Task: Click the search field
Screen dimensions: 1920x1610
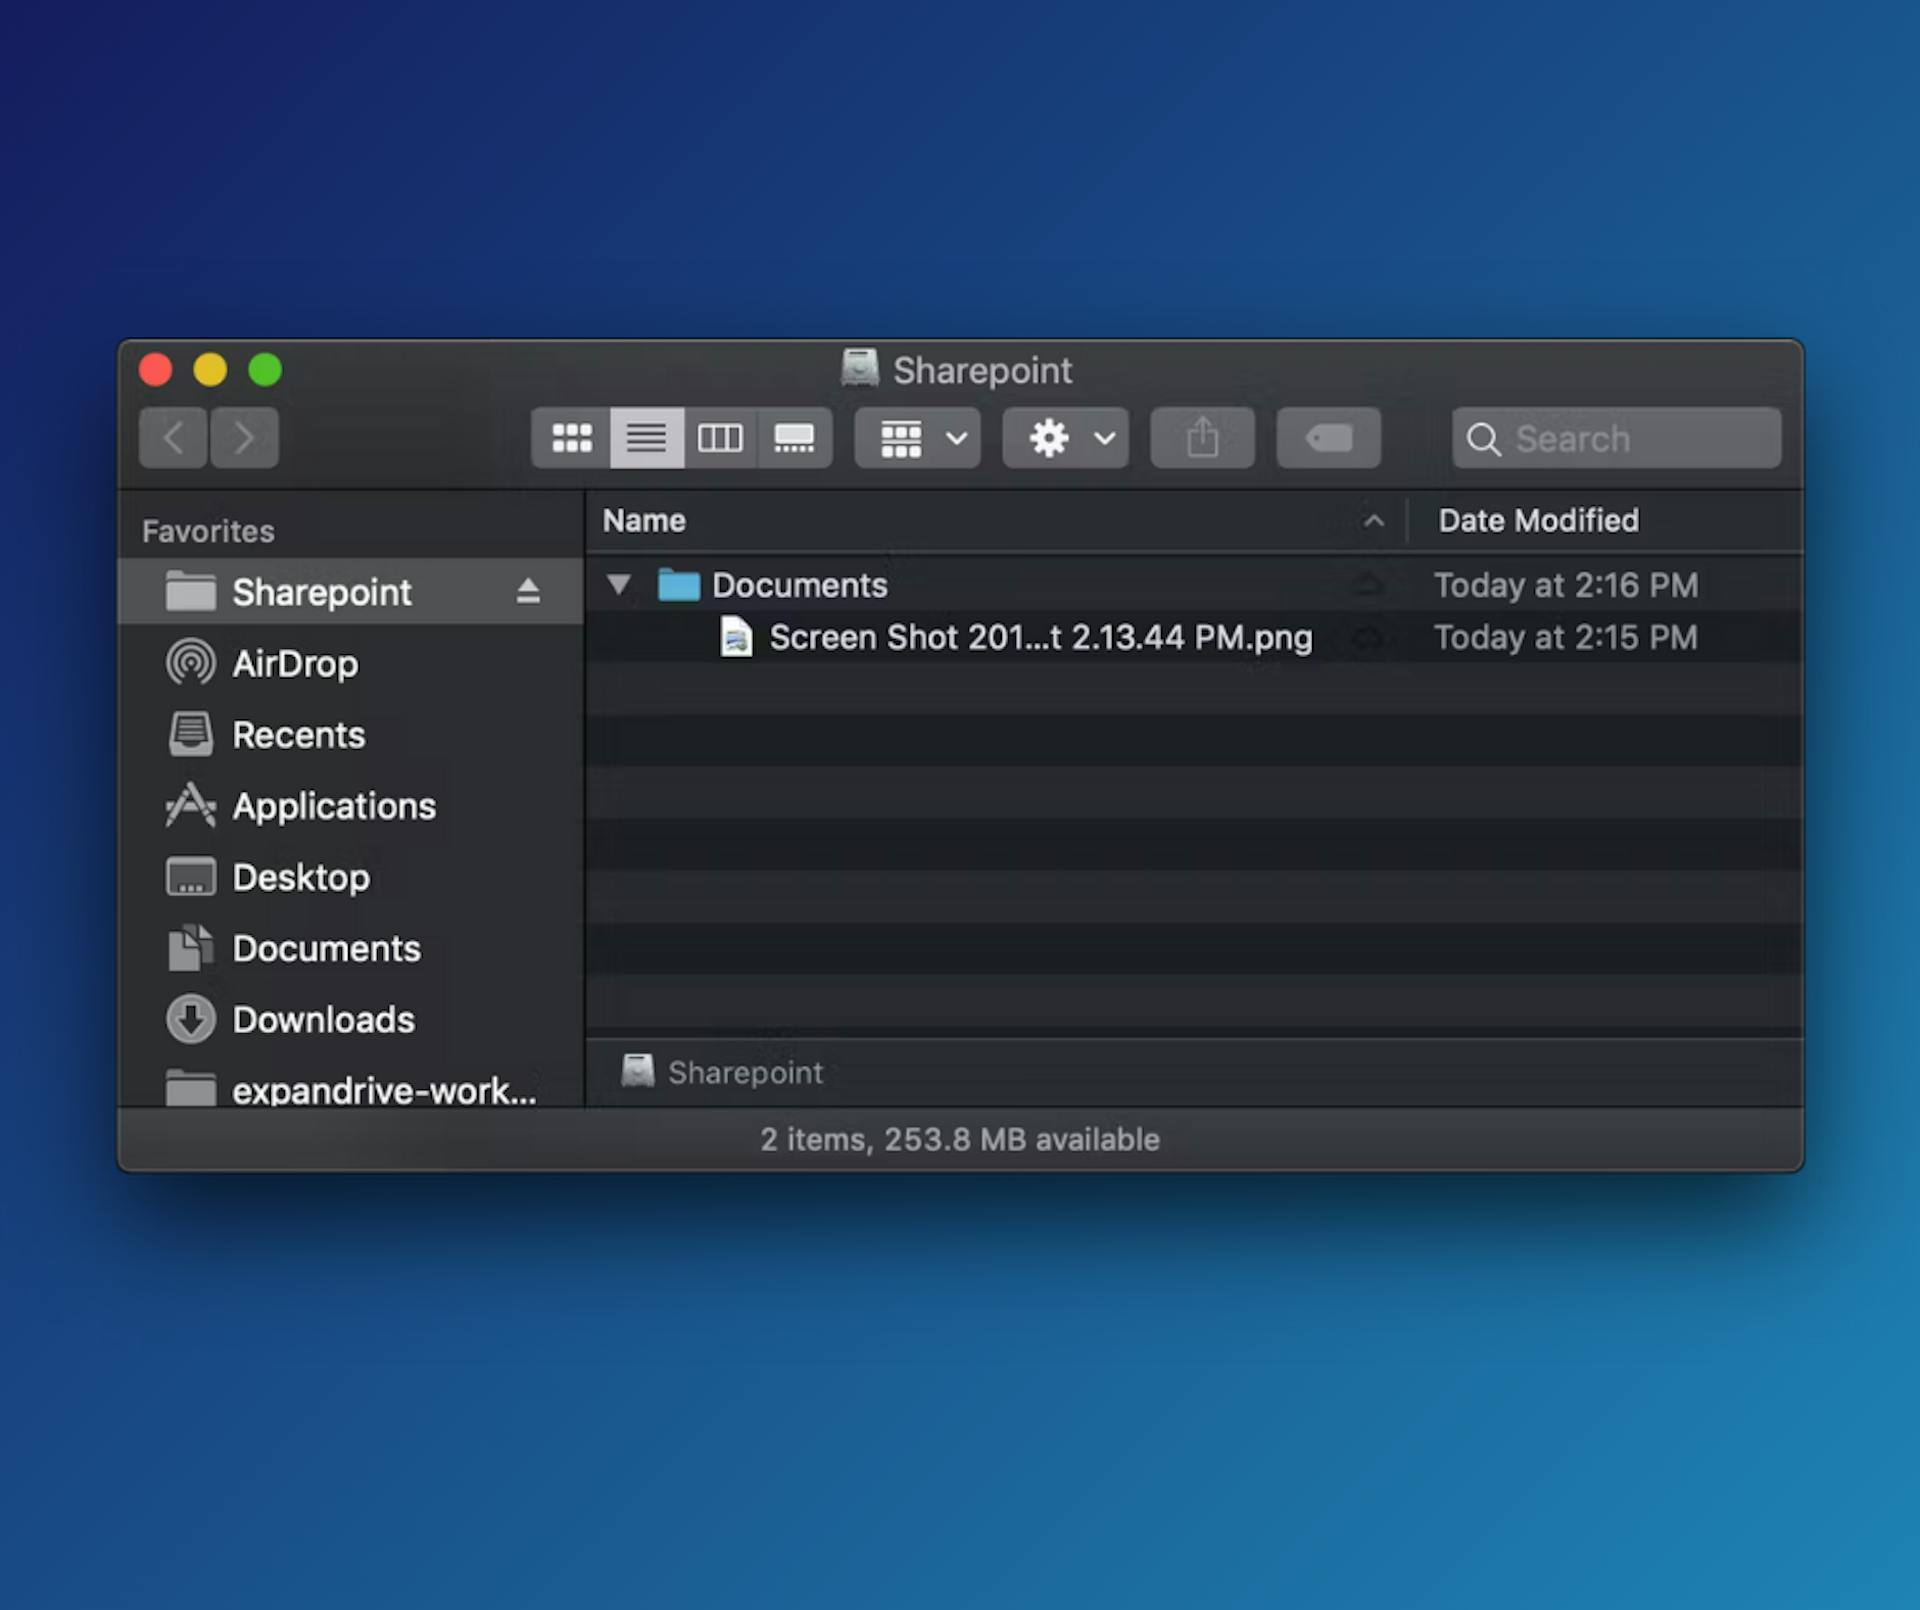Action: 1615,438
